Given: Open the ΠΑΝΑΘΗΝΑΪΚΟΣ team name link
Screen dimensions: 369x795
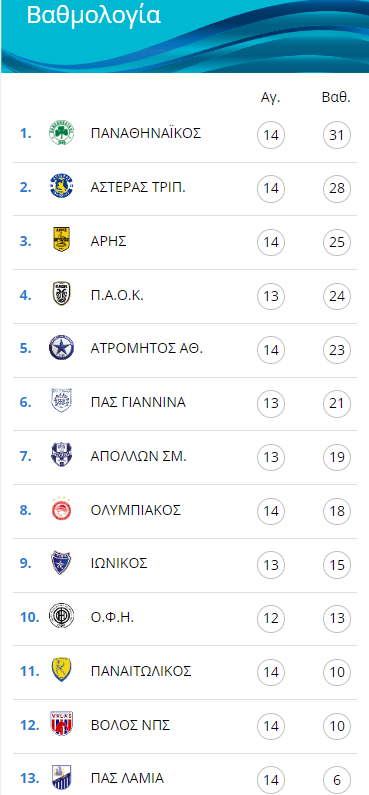Looking at the screenshot, I should pyautogui.click(x=146, y=133).
